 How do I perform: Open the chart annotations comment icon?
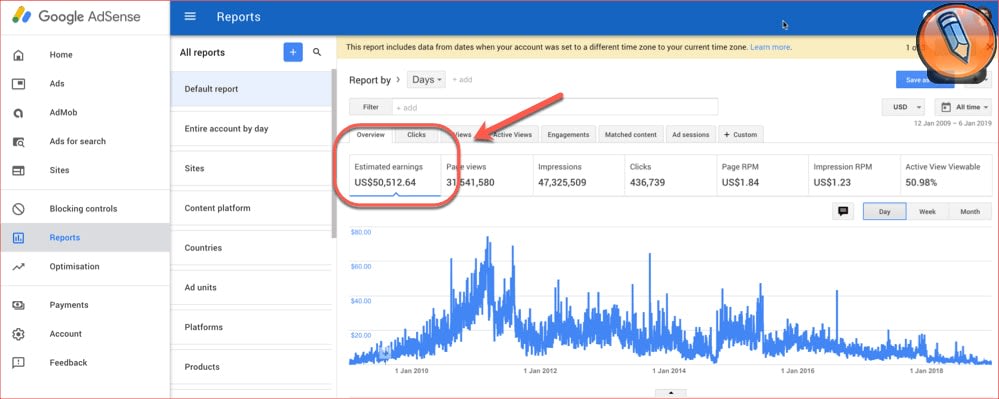pos(844,212)
